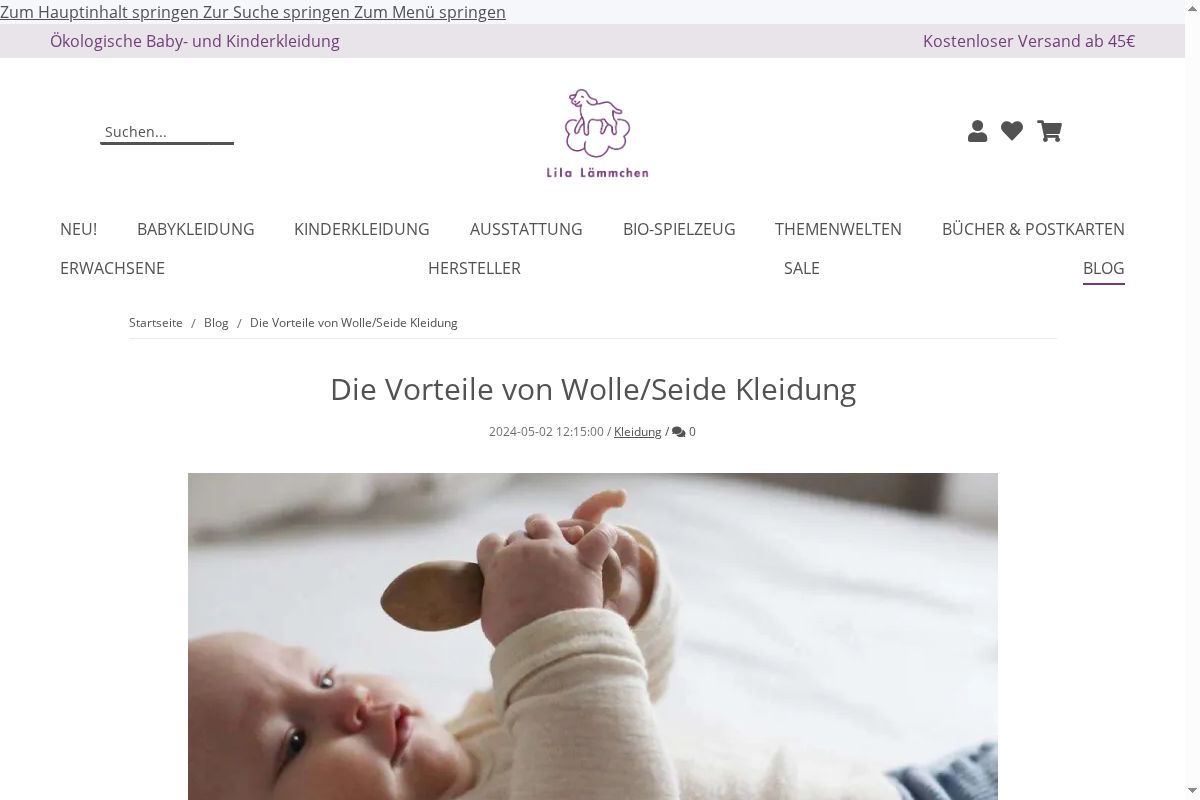
Task: Click the Lila Lämmchen lamb logo
Action: (598, 133)
